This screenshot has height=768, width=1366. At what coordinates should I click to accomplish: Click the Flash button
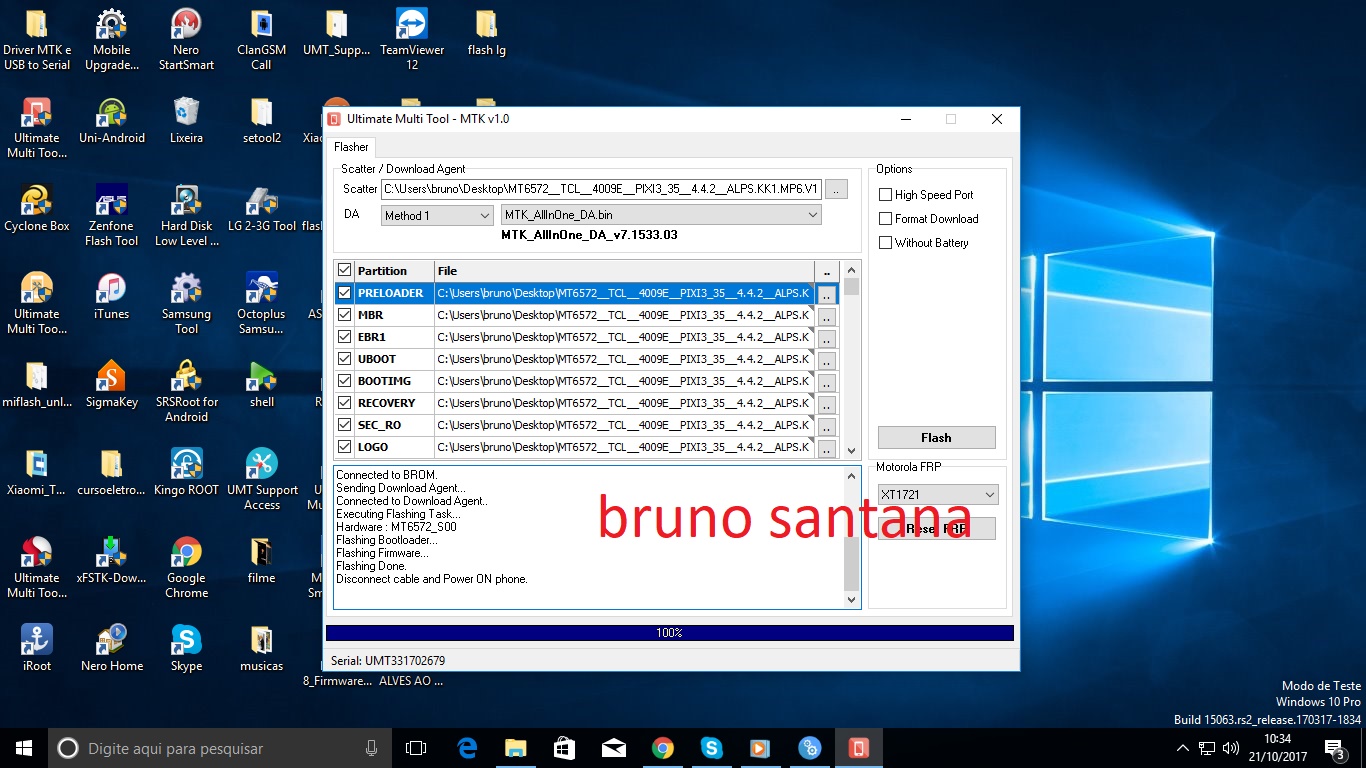[x=936, y=438]
